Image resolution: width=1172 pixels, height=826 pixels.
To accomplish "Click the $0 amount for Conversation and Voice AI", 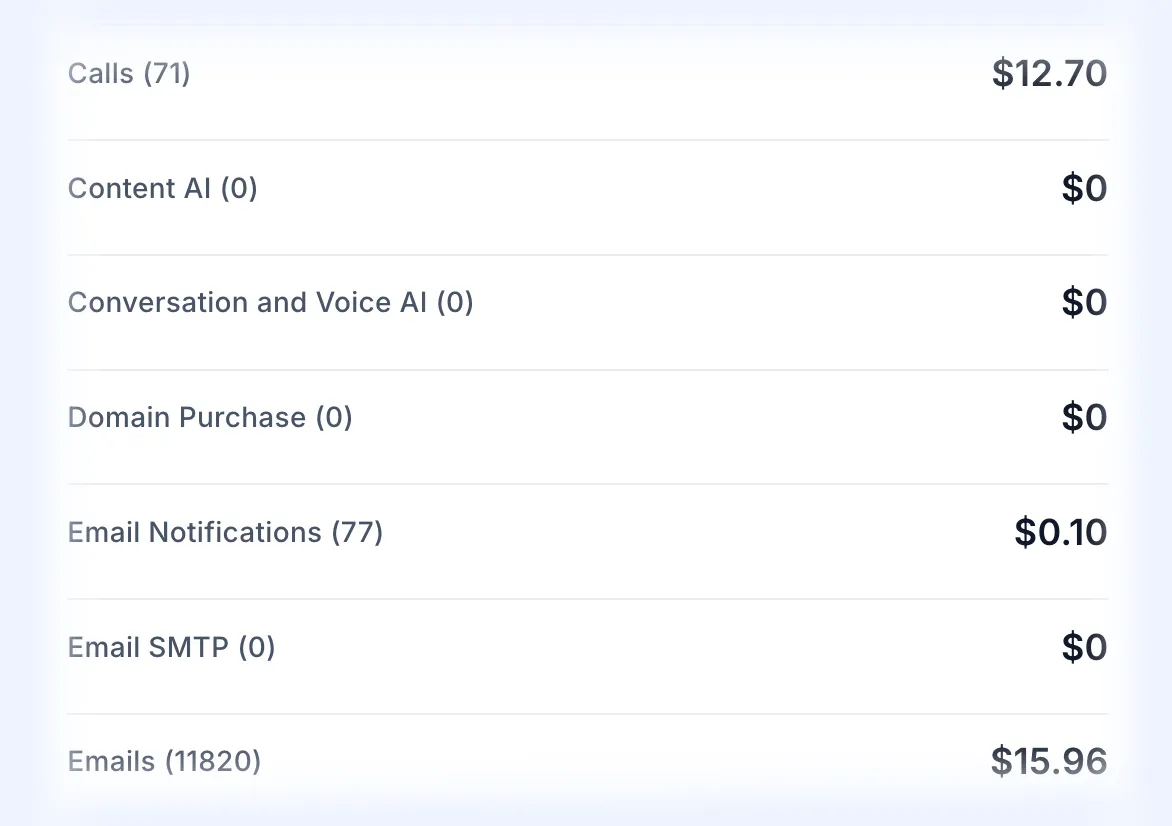I will [1084, 303].
